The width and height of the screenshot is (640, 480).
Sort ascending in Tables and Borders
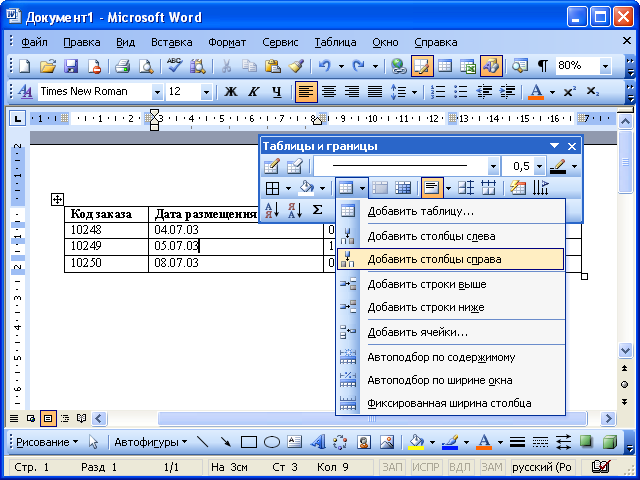pyautogui.click(x=272, y=210)
